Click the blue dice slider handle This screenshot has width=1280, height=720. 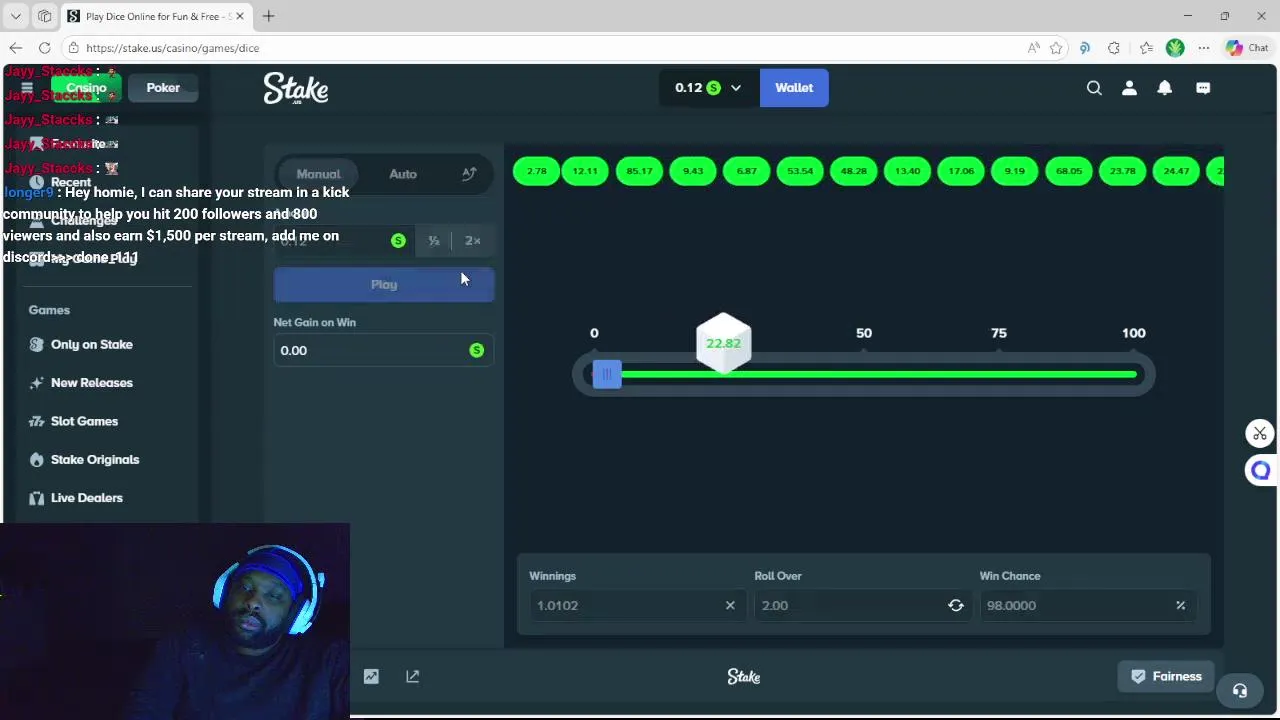coord(606,374)
